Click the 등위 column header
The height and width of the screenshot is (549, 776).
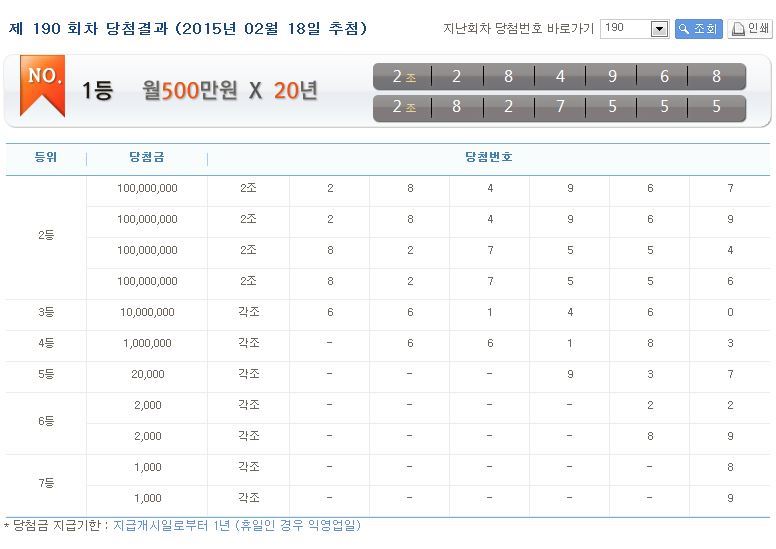coord(46,158)
